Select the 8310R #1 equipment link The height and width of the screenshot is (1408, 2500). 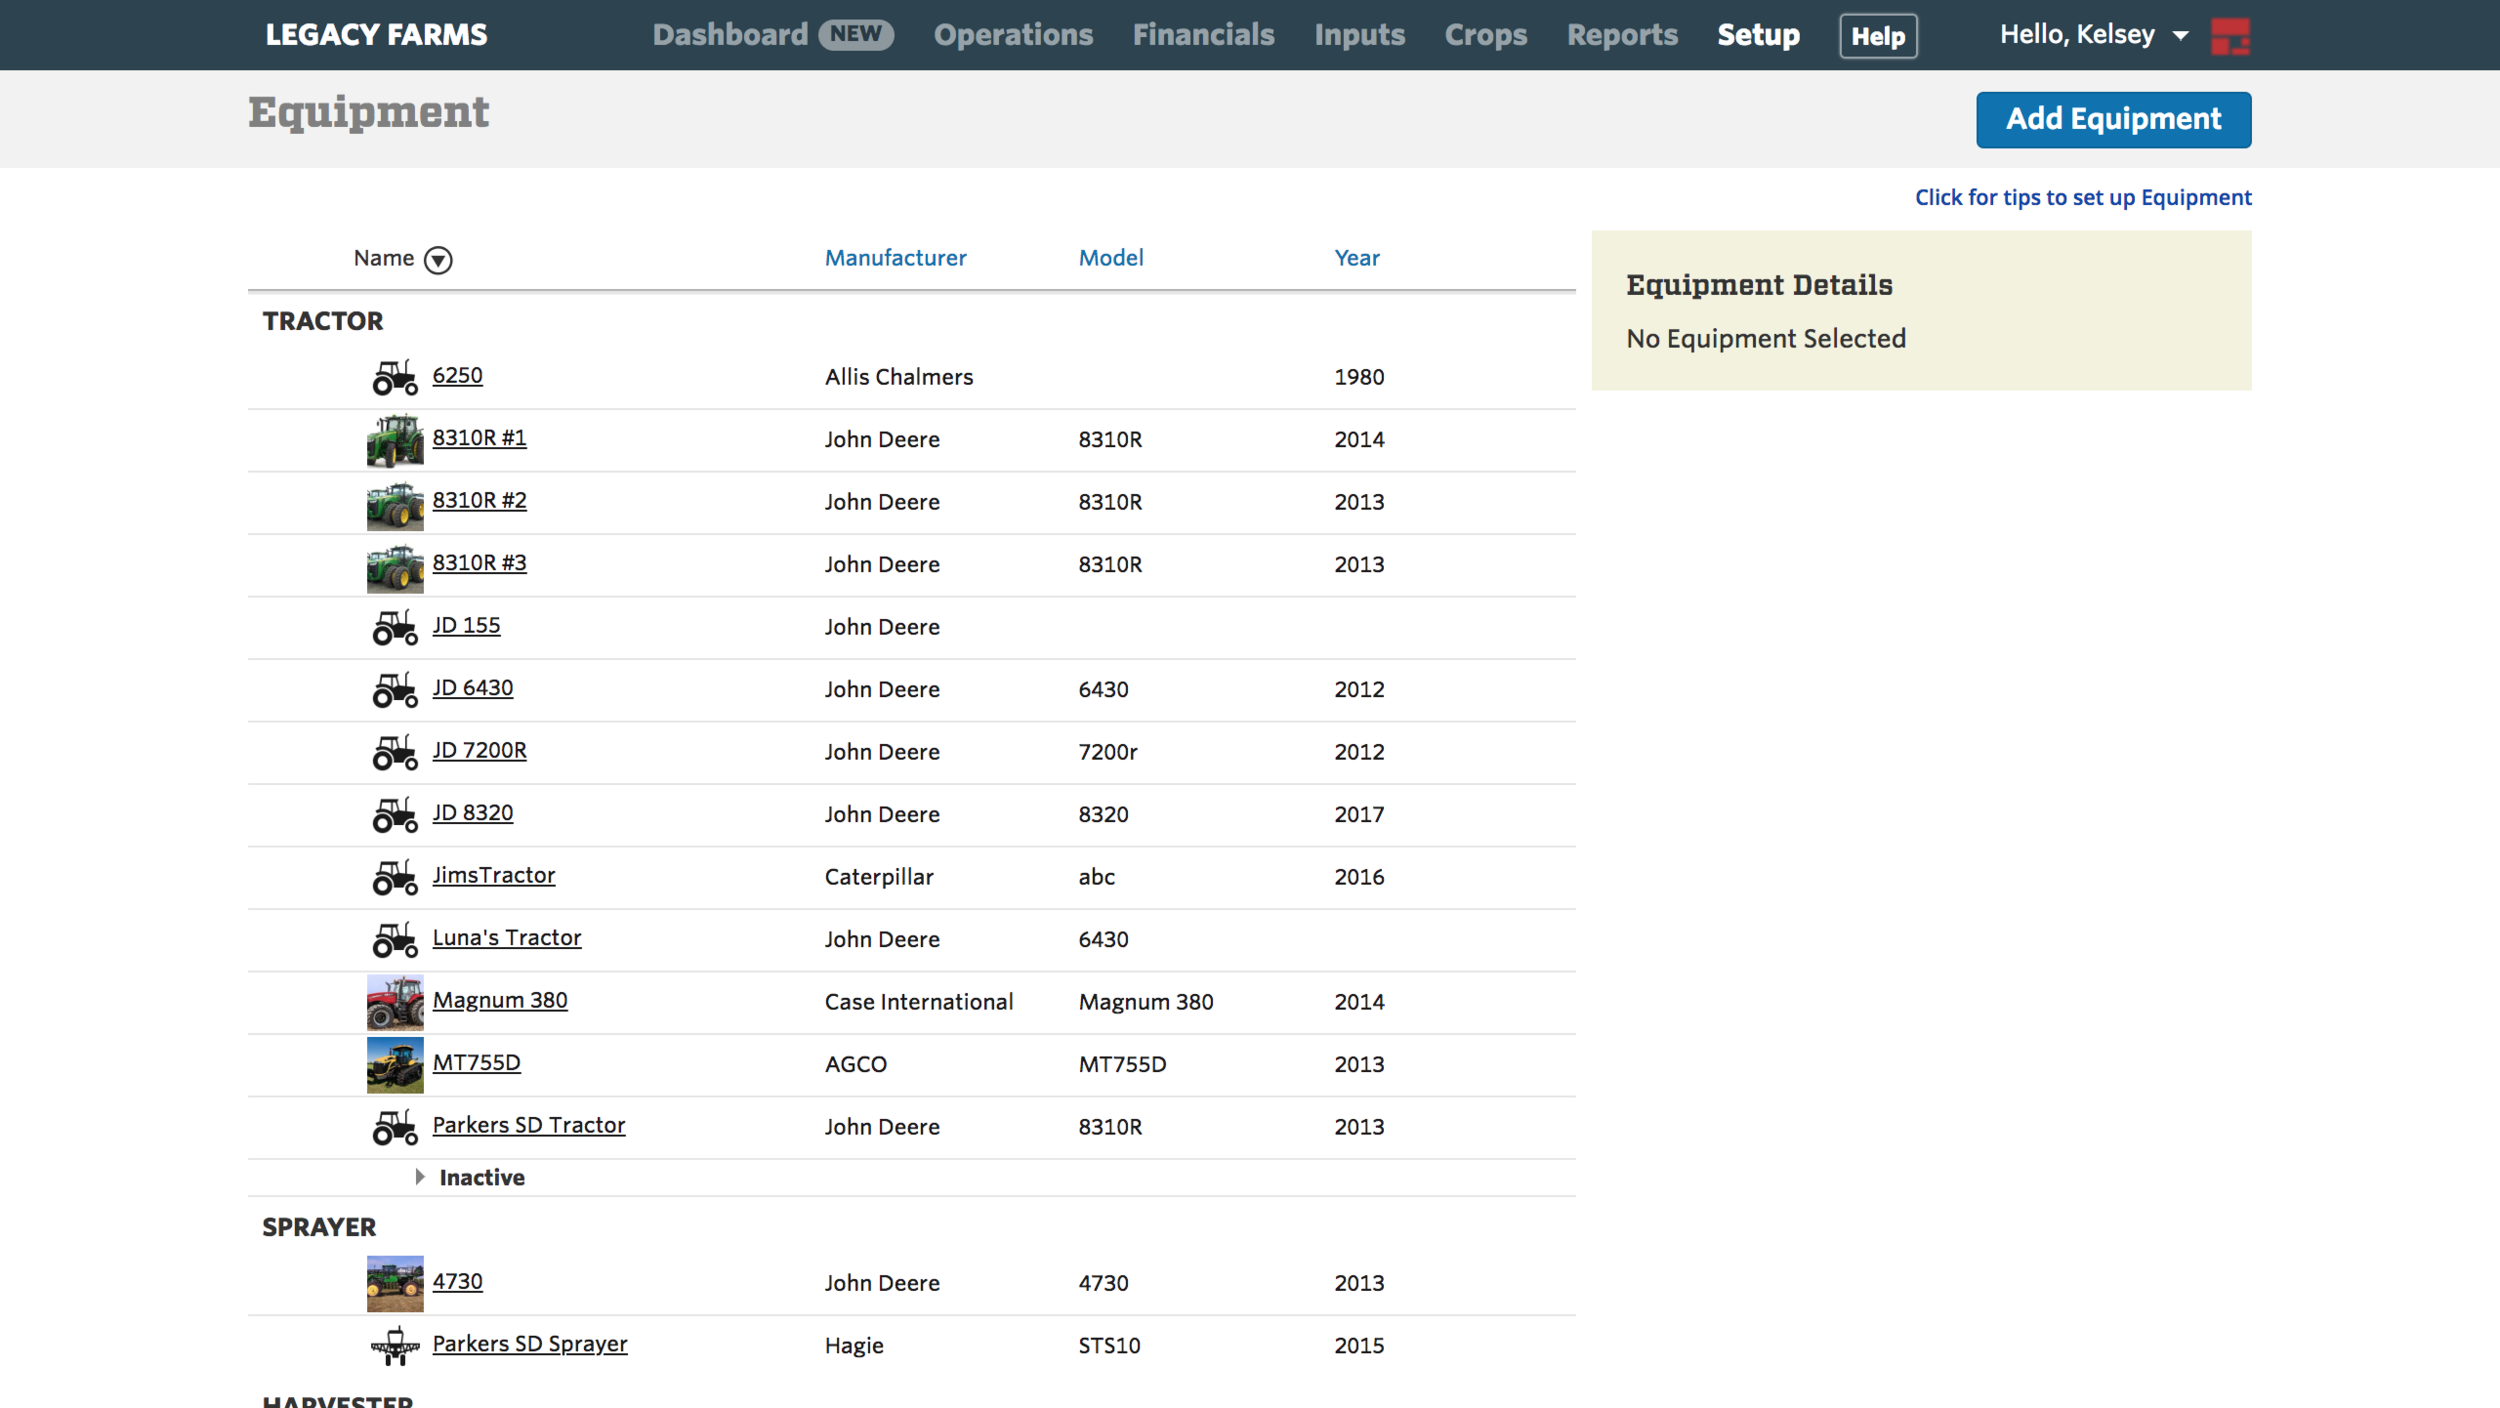click(479, 438)
